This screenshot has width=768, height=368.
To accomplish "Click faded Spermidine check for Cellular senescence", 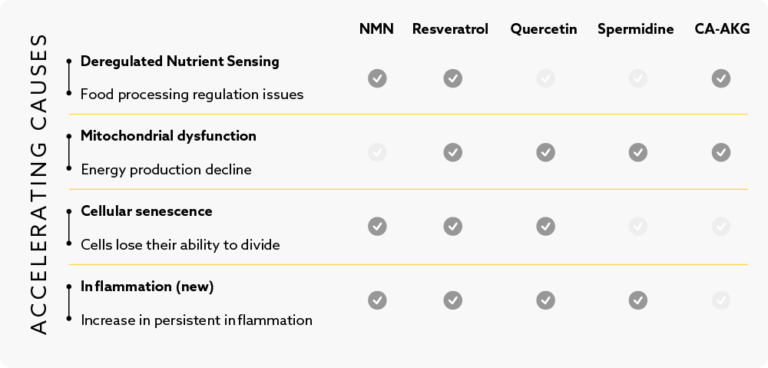I will pyautogui.click(x=638, y=226).
